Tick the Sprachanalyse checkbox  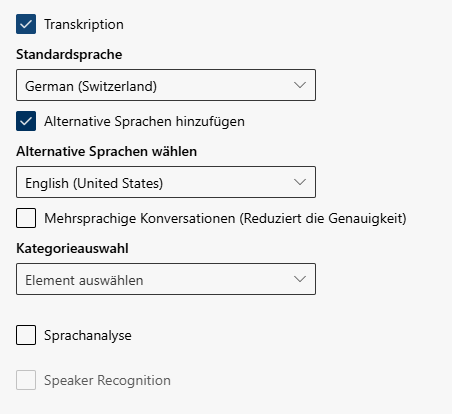click(26, 335)
